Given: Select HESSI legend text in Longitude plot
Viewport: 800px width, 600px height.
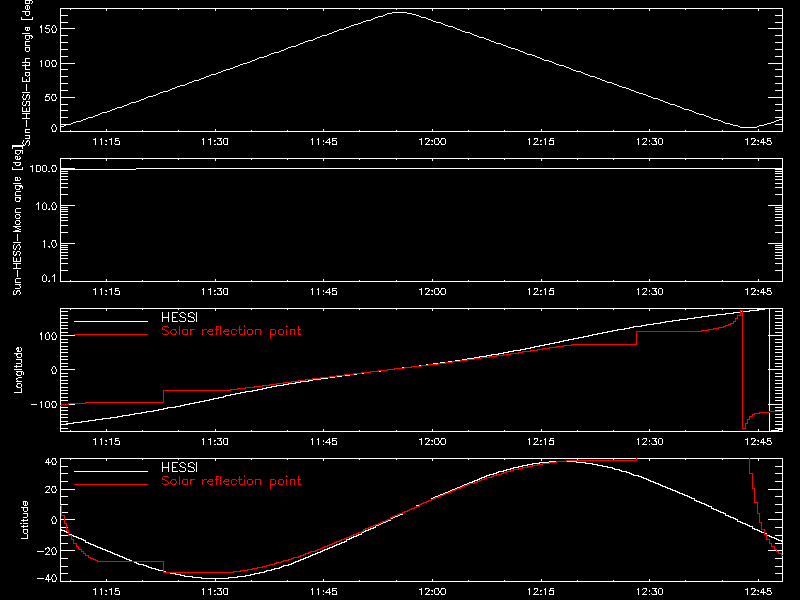Looking at the screenshot, I should click(179, 317).
